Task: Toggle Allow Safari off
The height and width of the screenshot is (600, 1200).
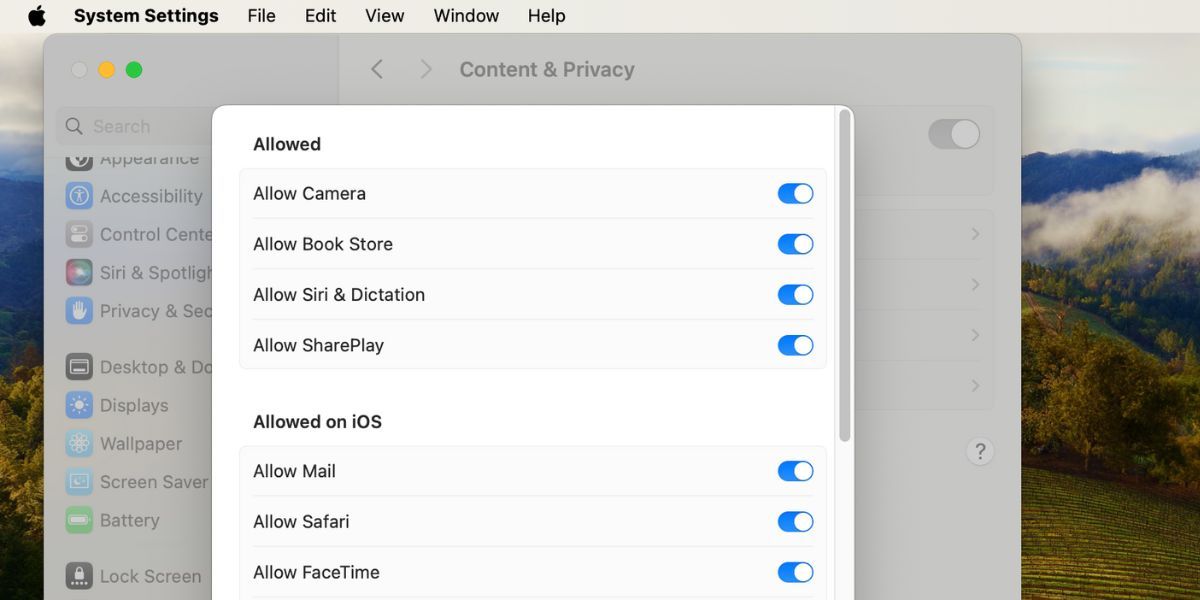Action: [795, 521]
